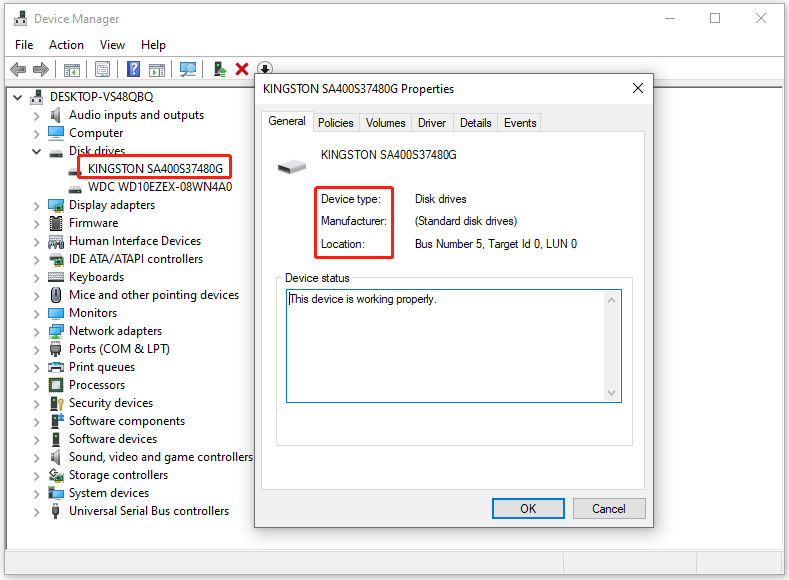The image size is (789, 580).
Task: Select KINGSTON SA400S37480G disk drive
Action: pos(155,169)
